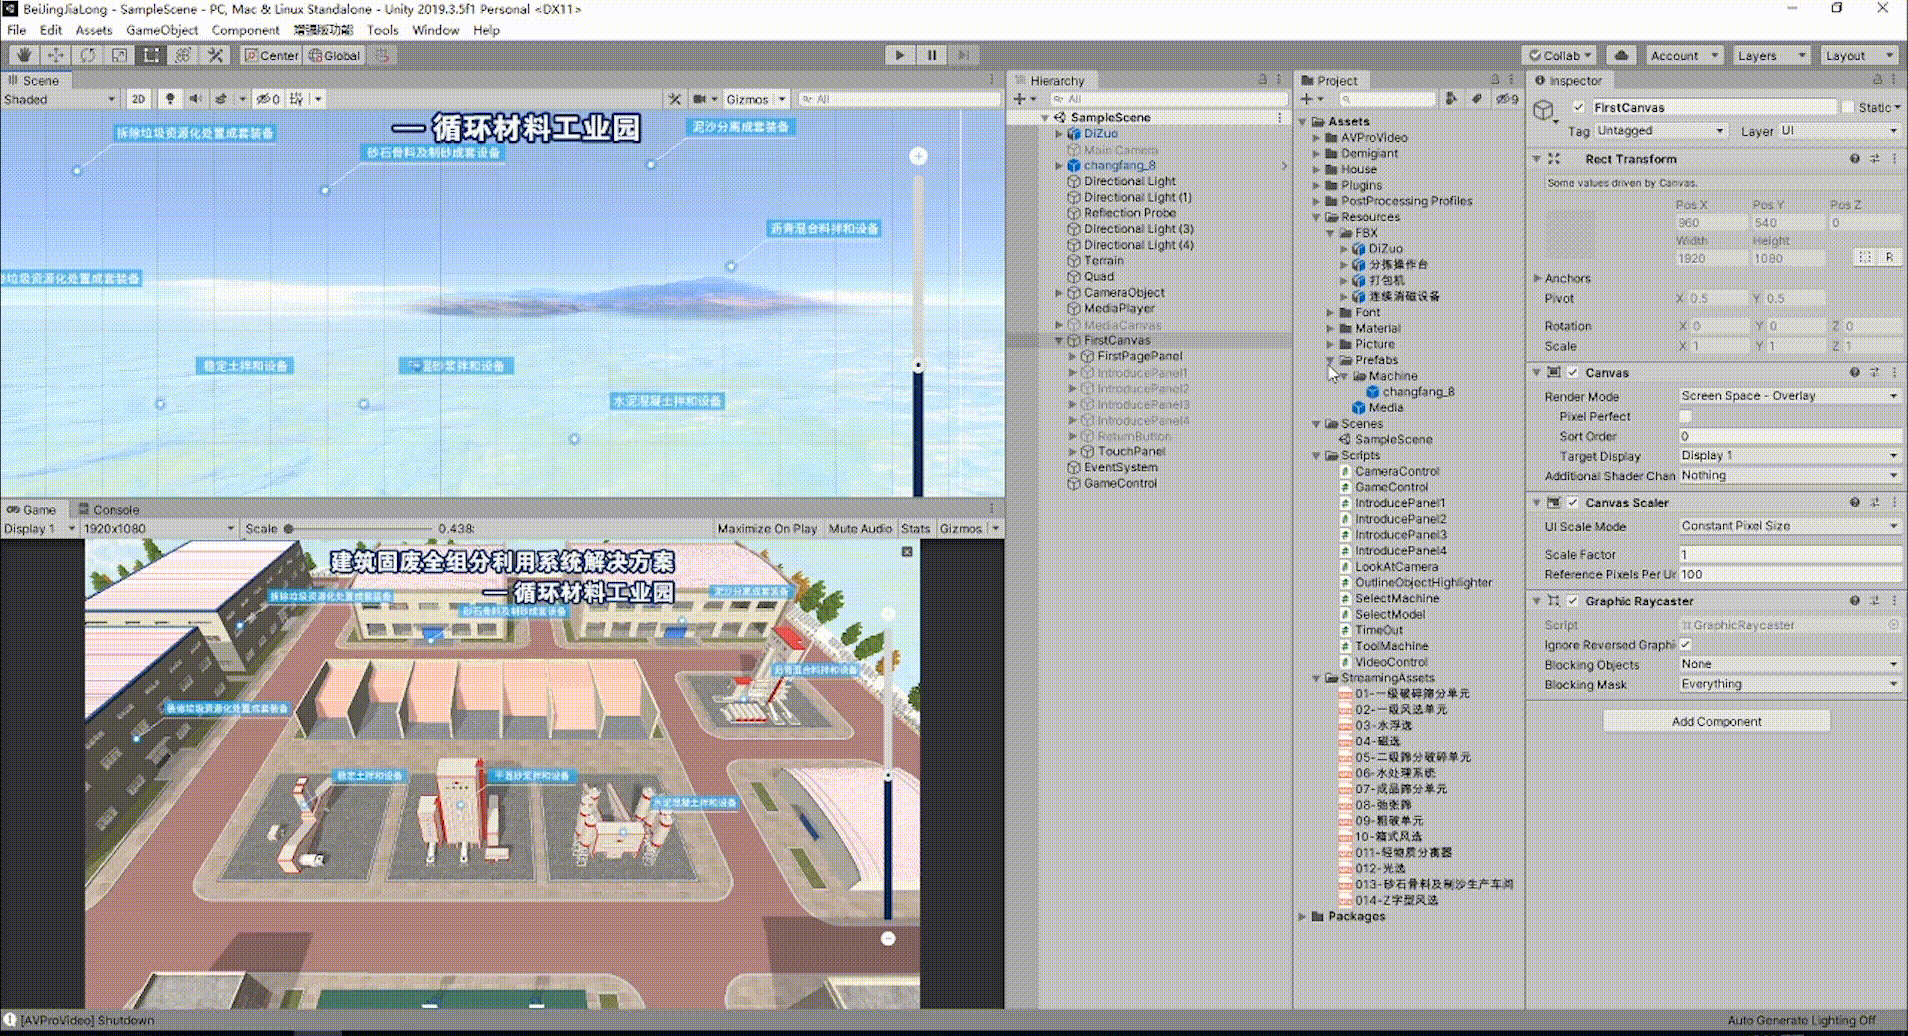This screenshot has width=1908, height=1036.
Task: Adjust the Game view Scale slider
Action: pyautogui.click(x=289, y=528)
